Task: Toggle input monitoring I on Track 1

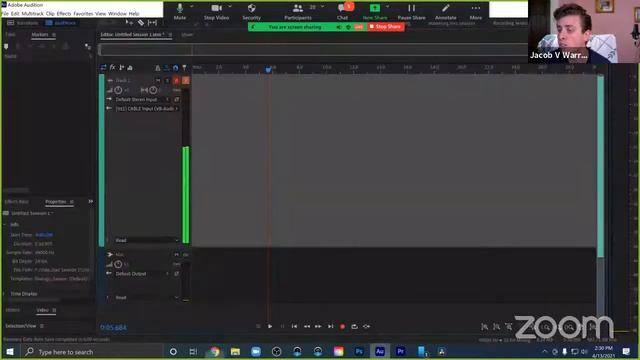Action: tap(186, 80)
